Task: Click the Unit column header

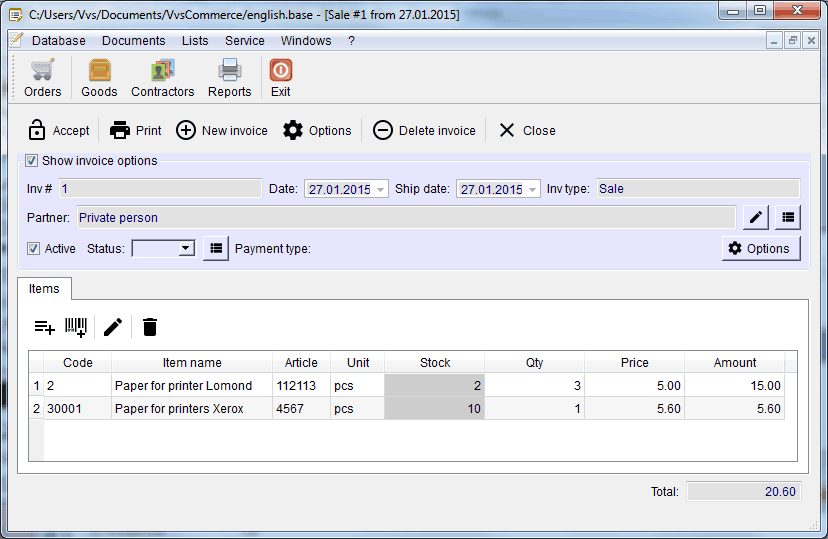Action: tap(357, 363)
